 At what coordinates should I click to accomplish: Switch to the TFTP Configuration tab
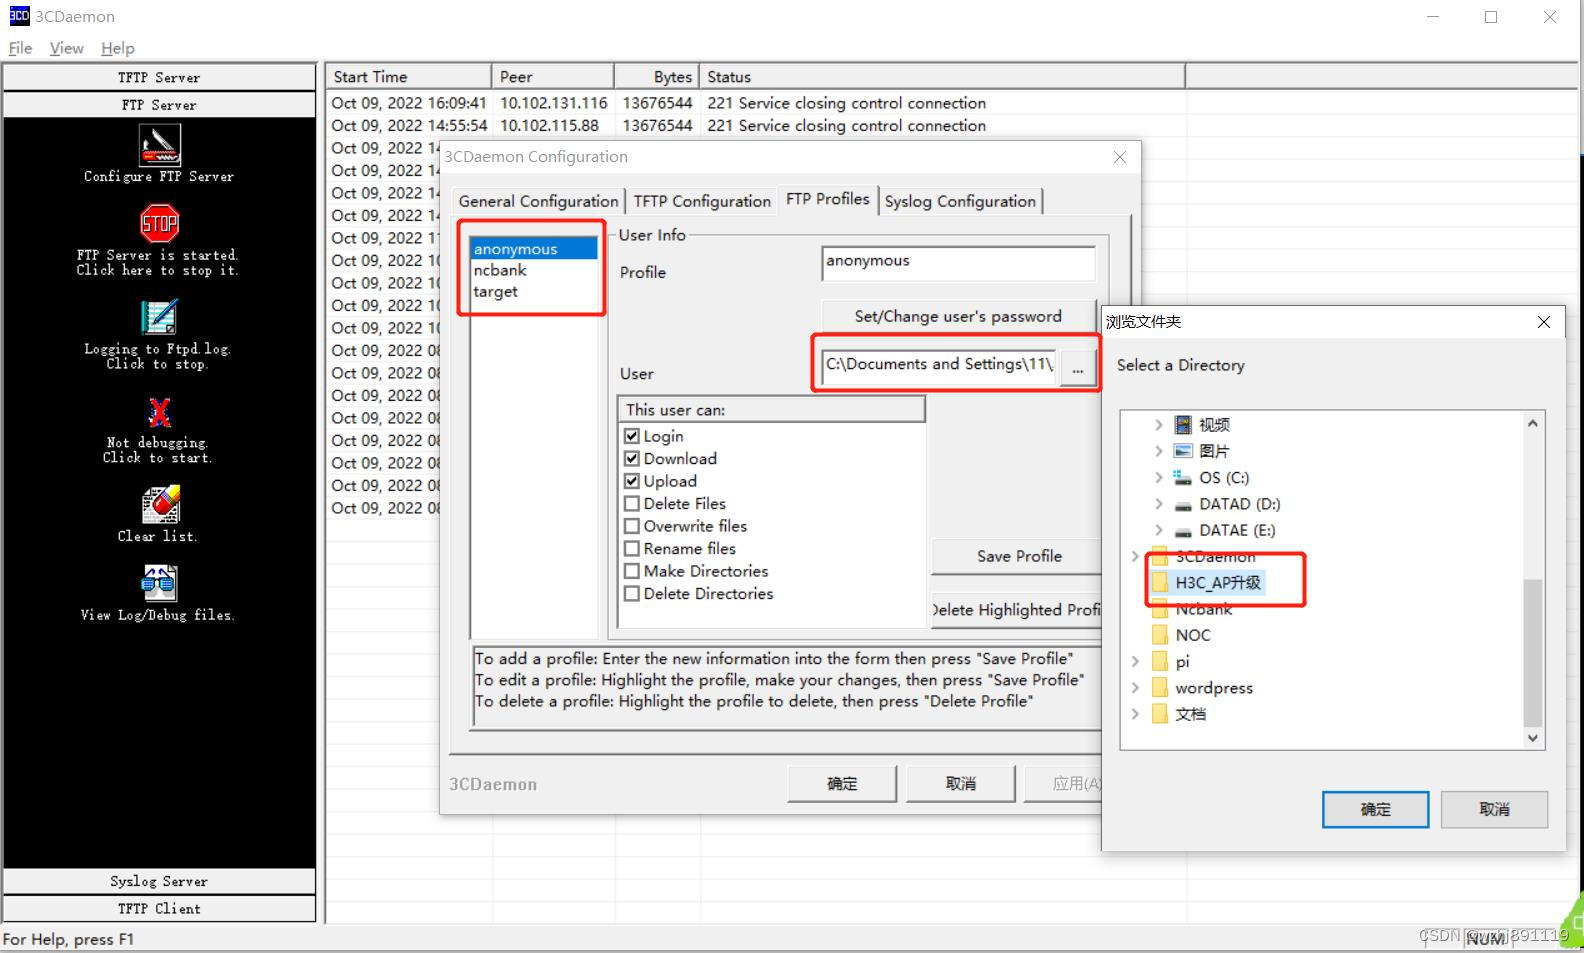coord(702,201)
